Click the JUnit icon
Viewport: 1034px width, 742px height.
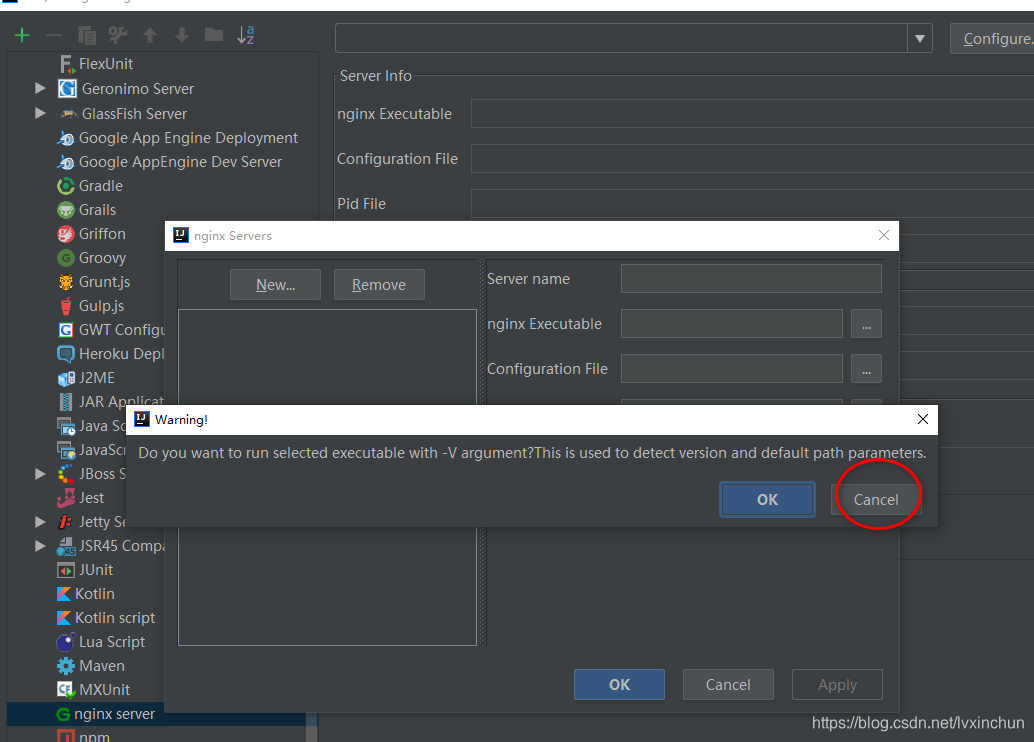coord(66,570)
